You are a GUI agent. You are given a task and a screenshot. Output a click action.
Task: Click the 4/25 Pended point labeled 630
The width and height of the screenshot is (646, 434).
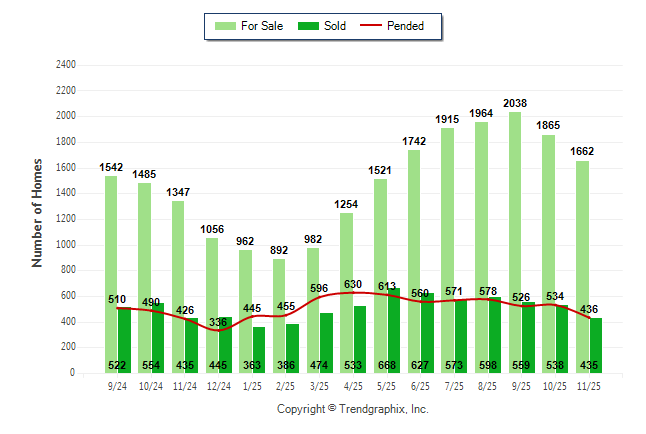pos(352,292)
